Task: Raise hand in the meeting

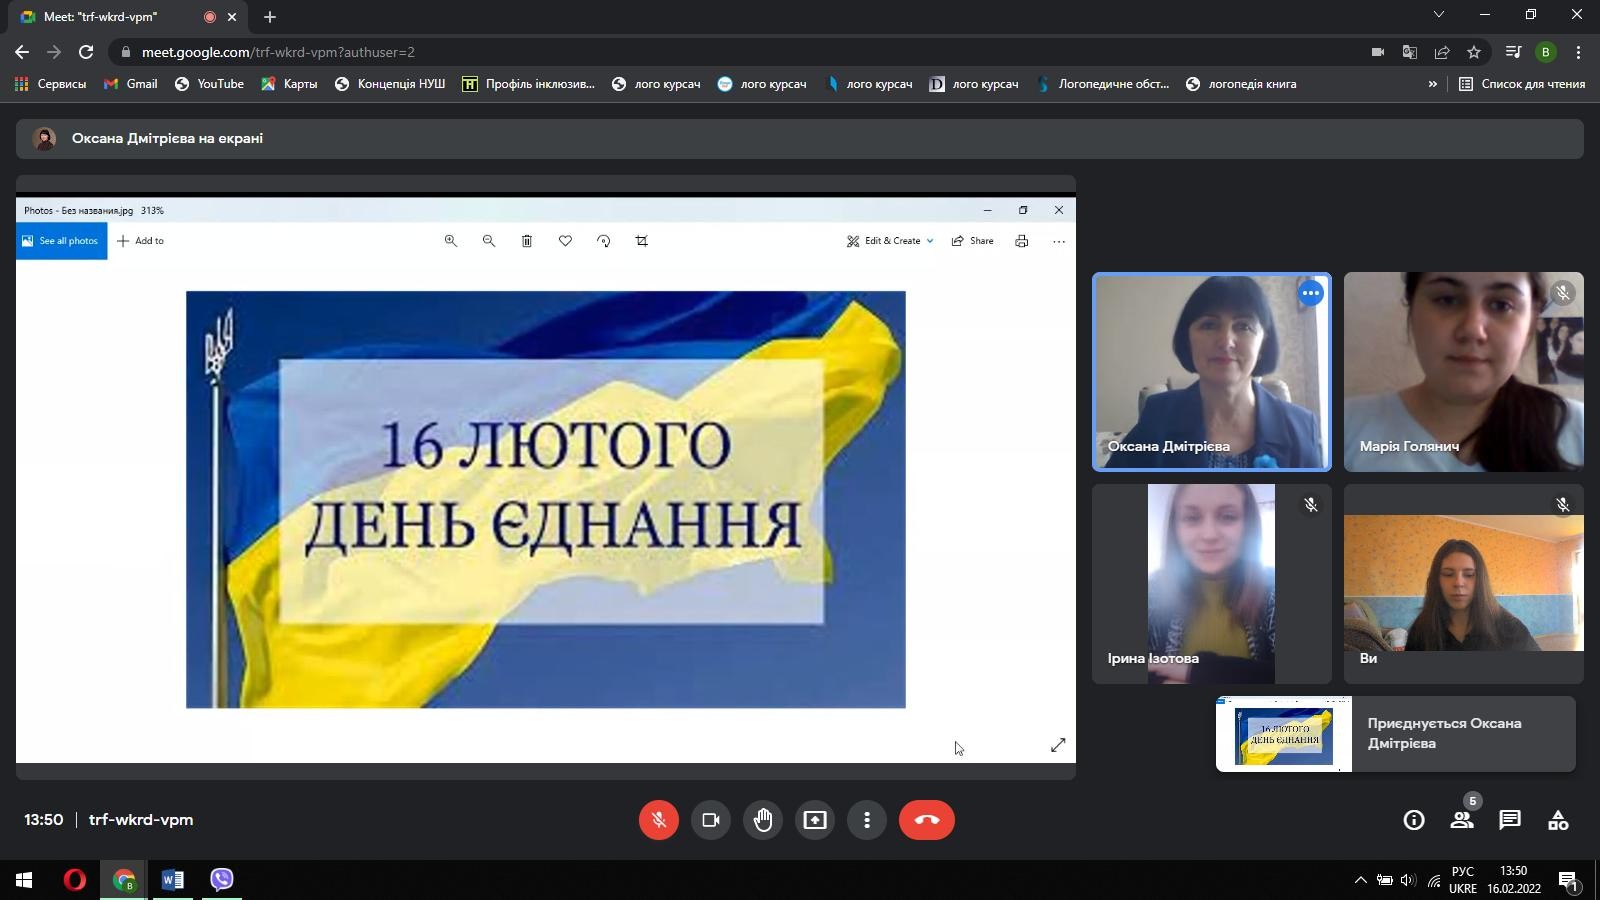Action: pos(763,820)
